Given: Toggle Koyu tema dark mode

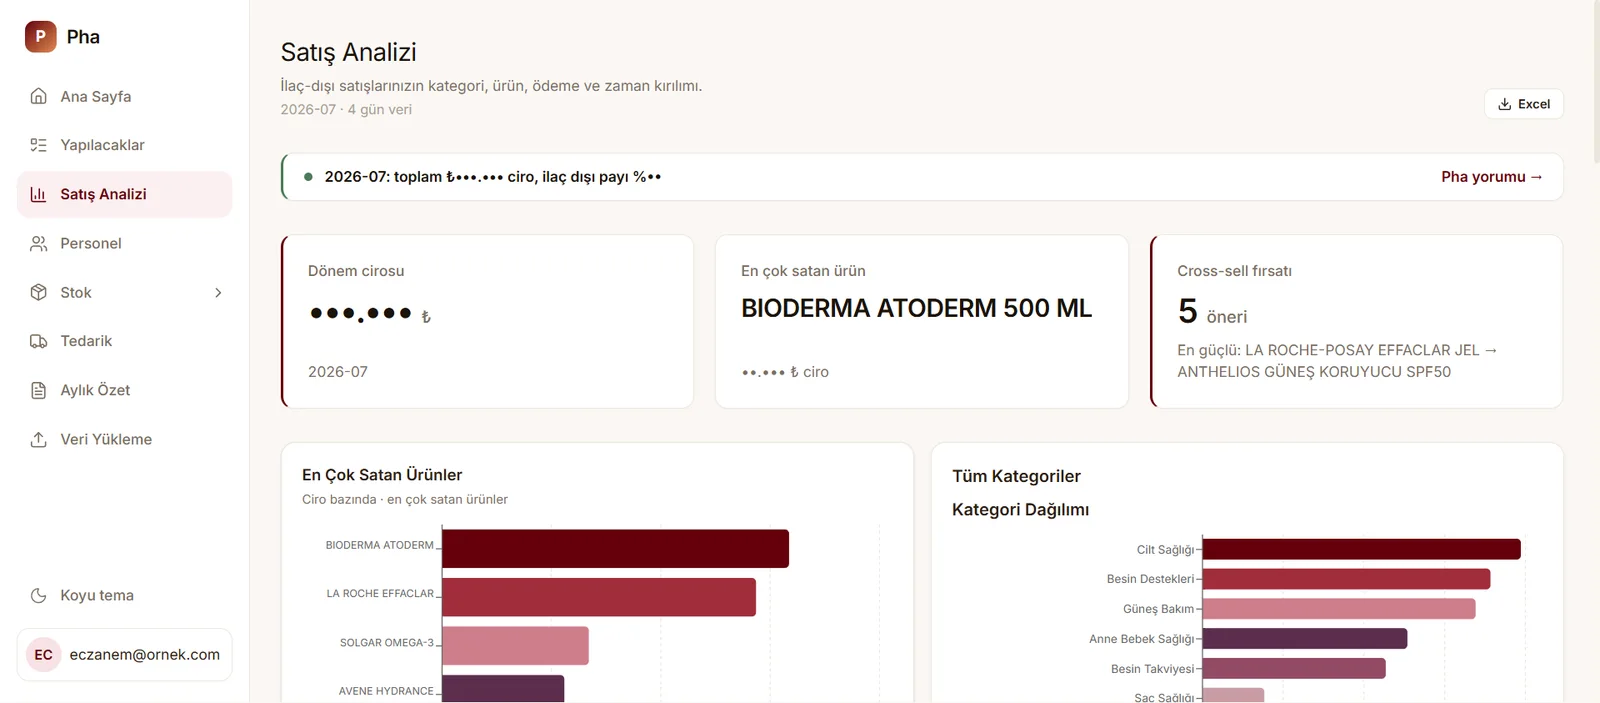Looking at the screenshot, I should (x=124, y=595).
